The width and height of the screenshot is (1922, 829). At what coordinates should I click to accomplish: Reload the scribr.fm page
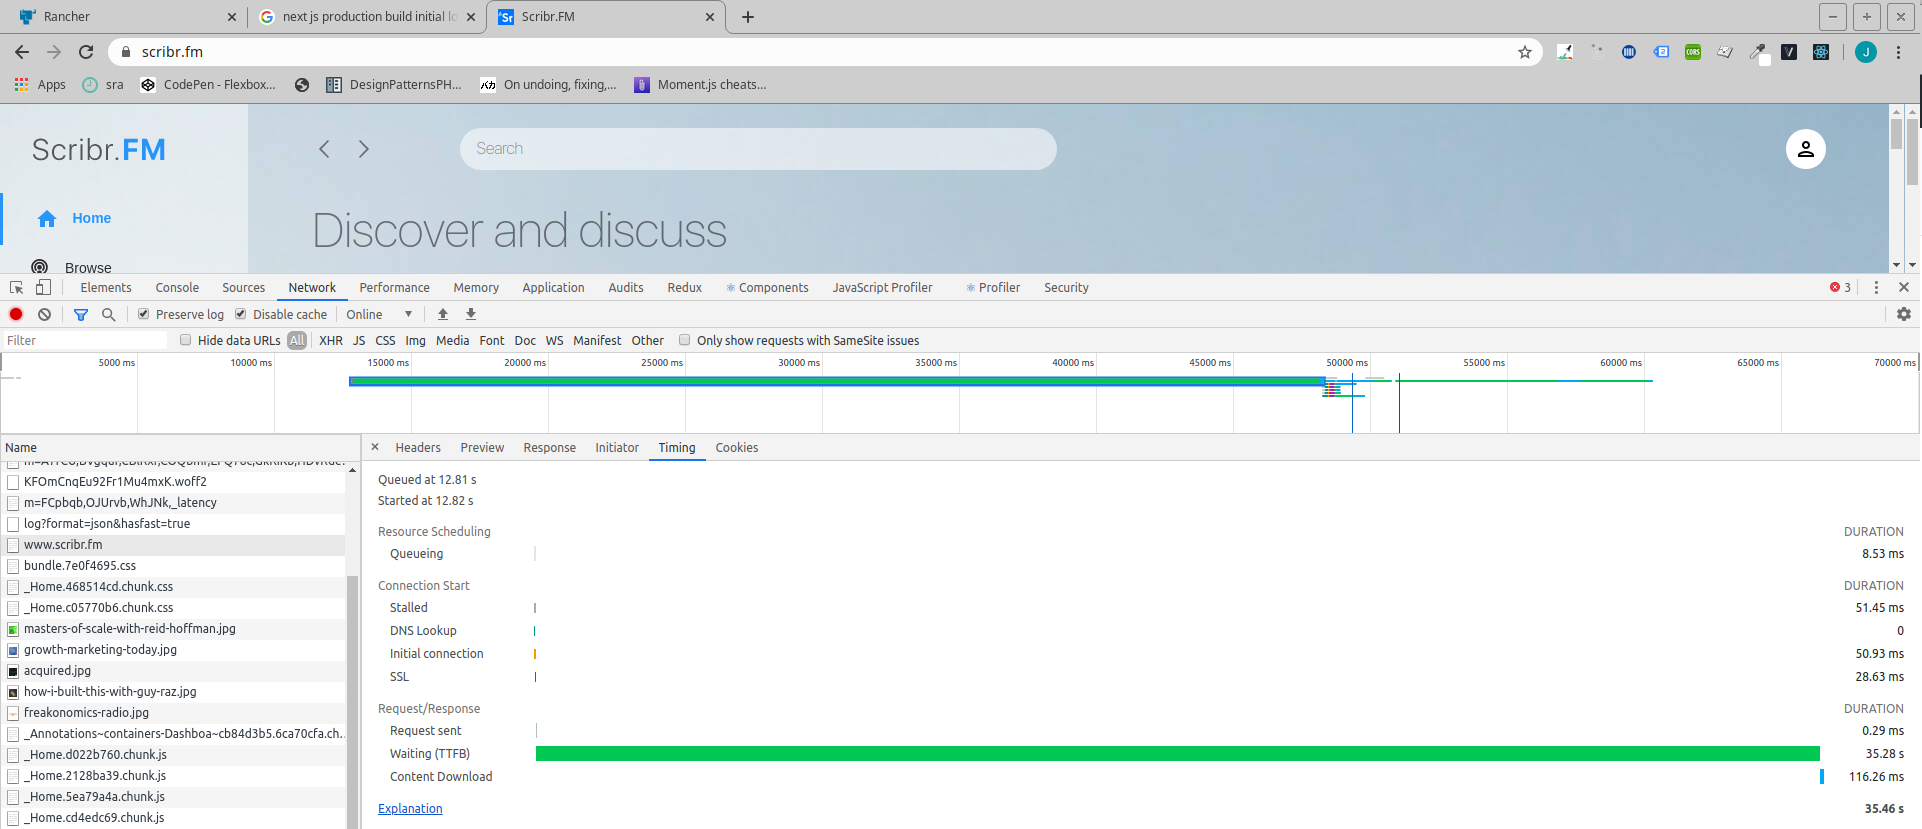(x=86, y=52)
